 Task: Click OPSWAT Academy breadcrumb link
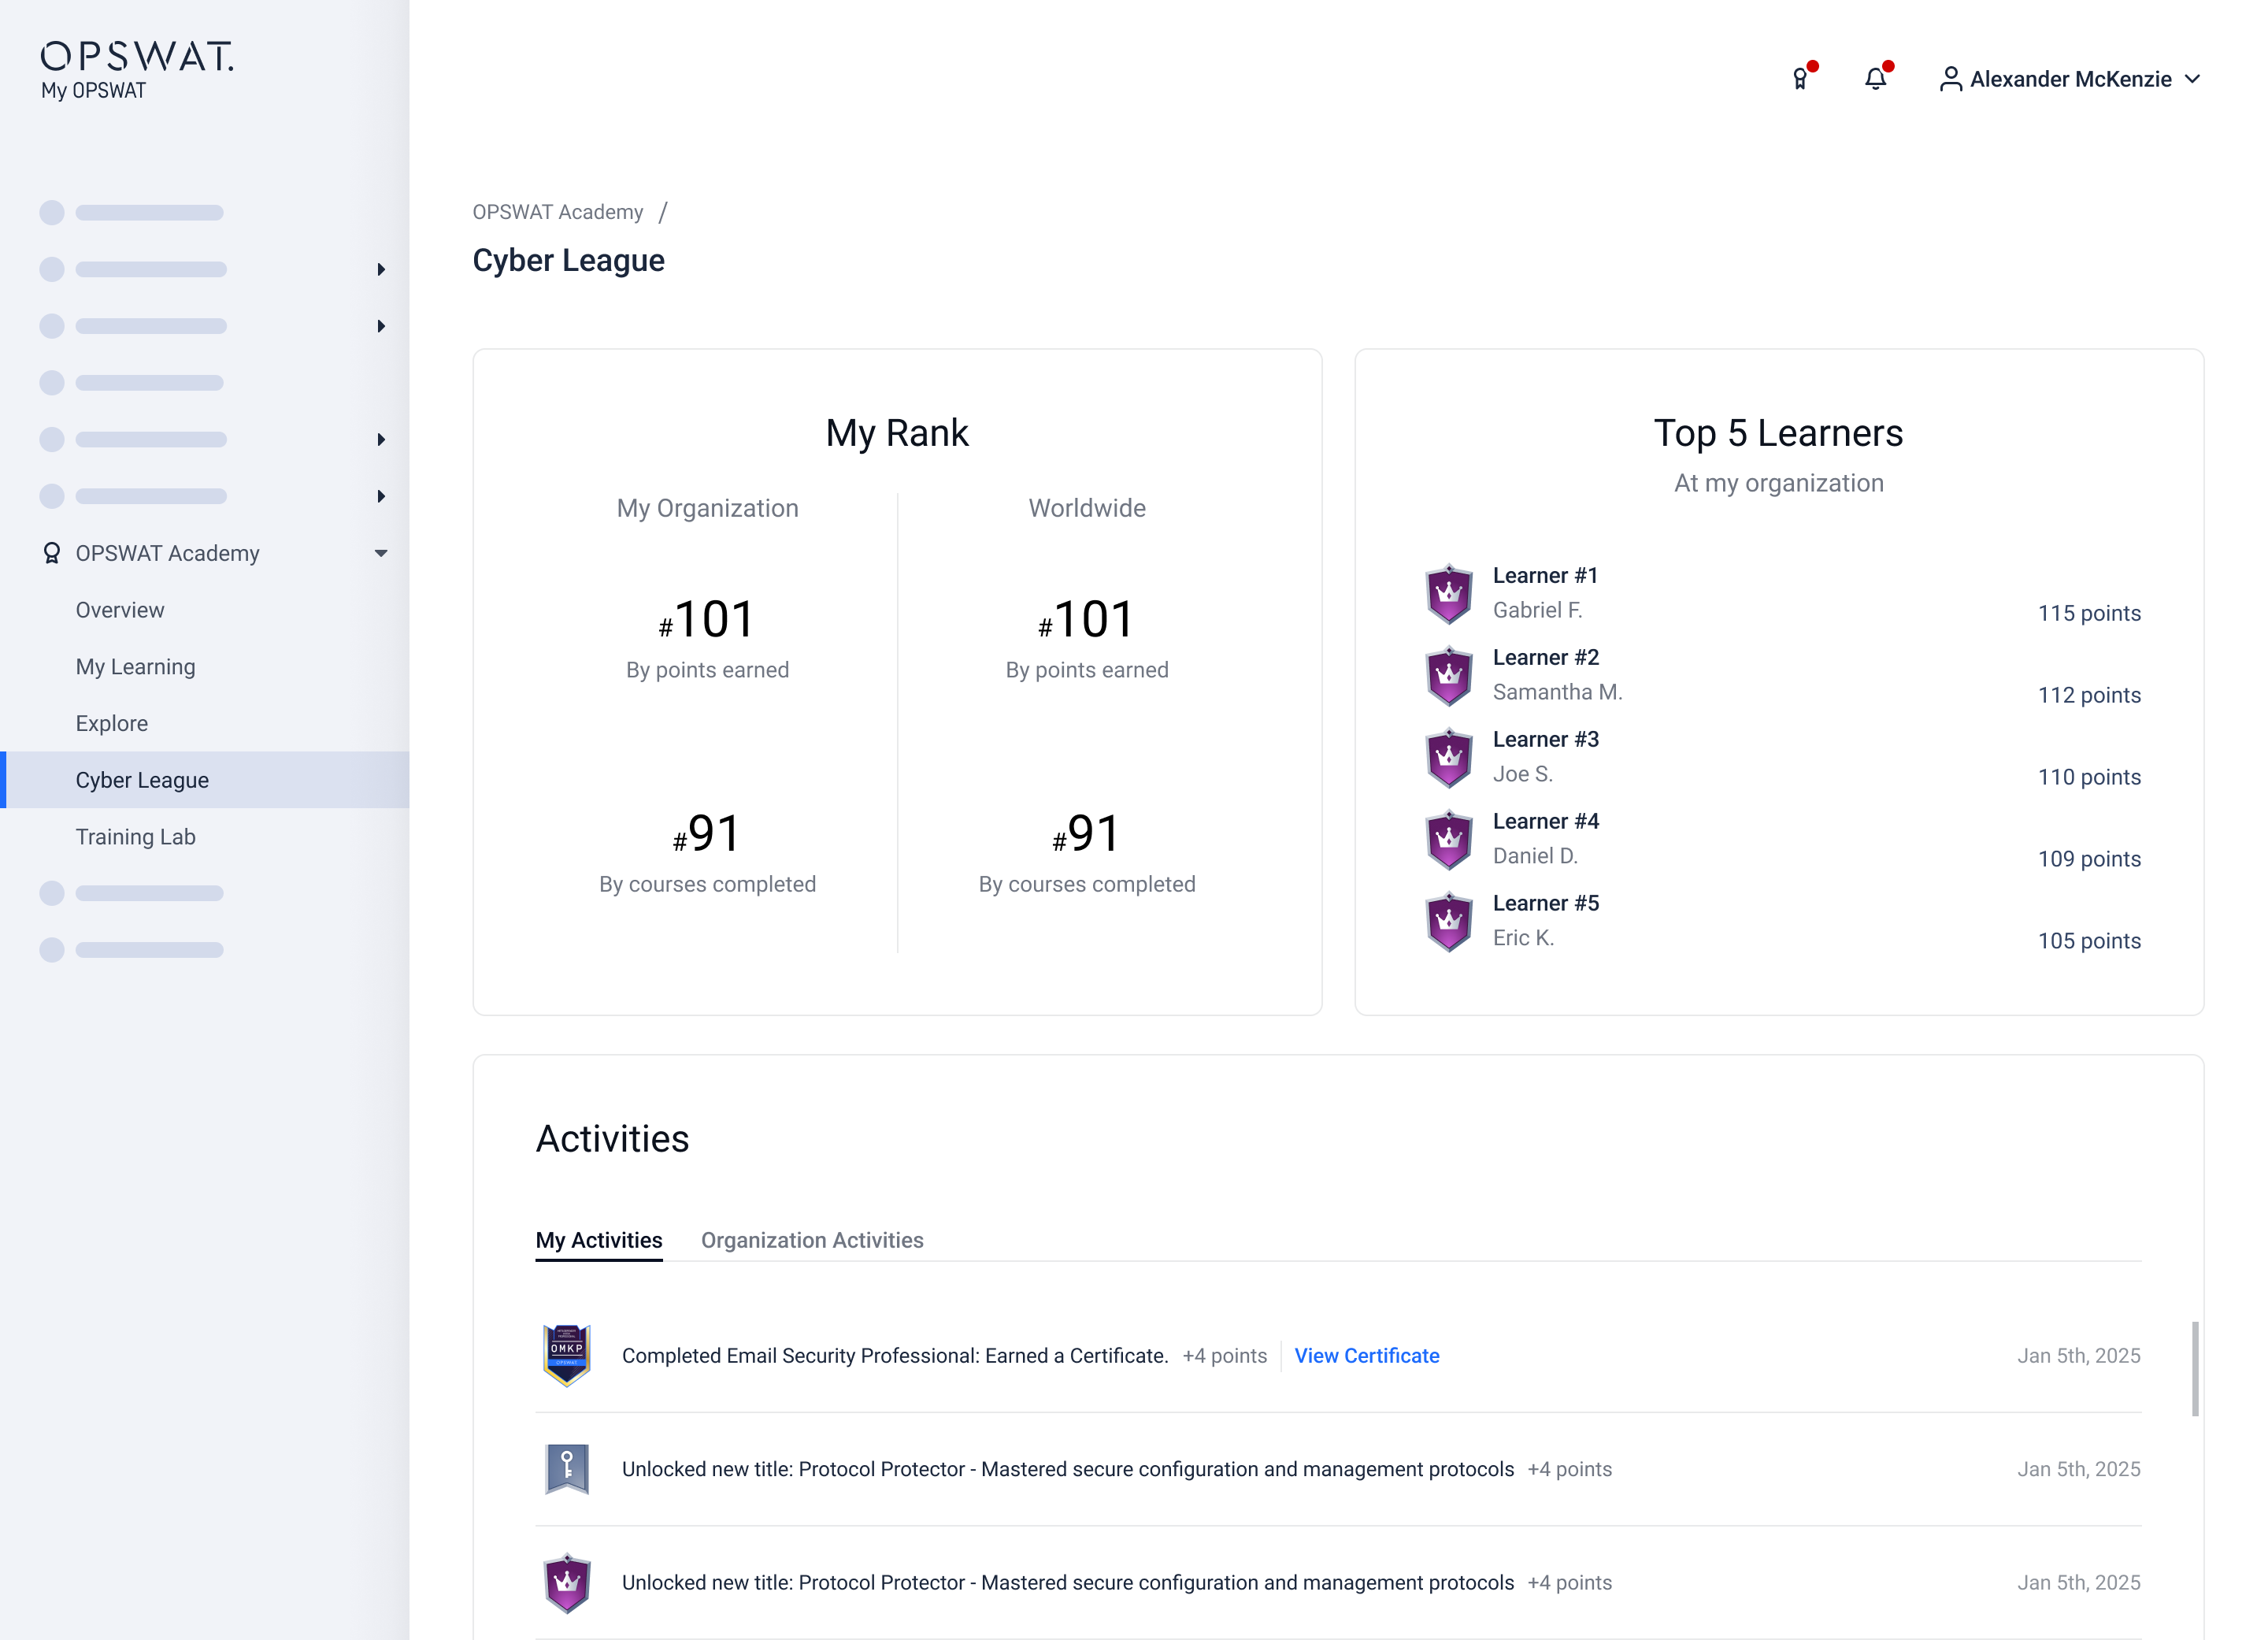tap(558, 212)
